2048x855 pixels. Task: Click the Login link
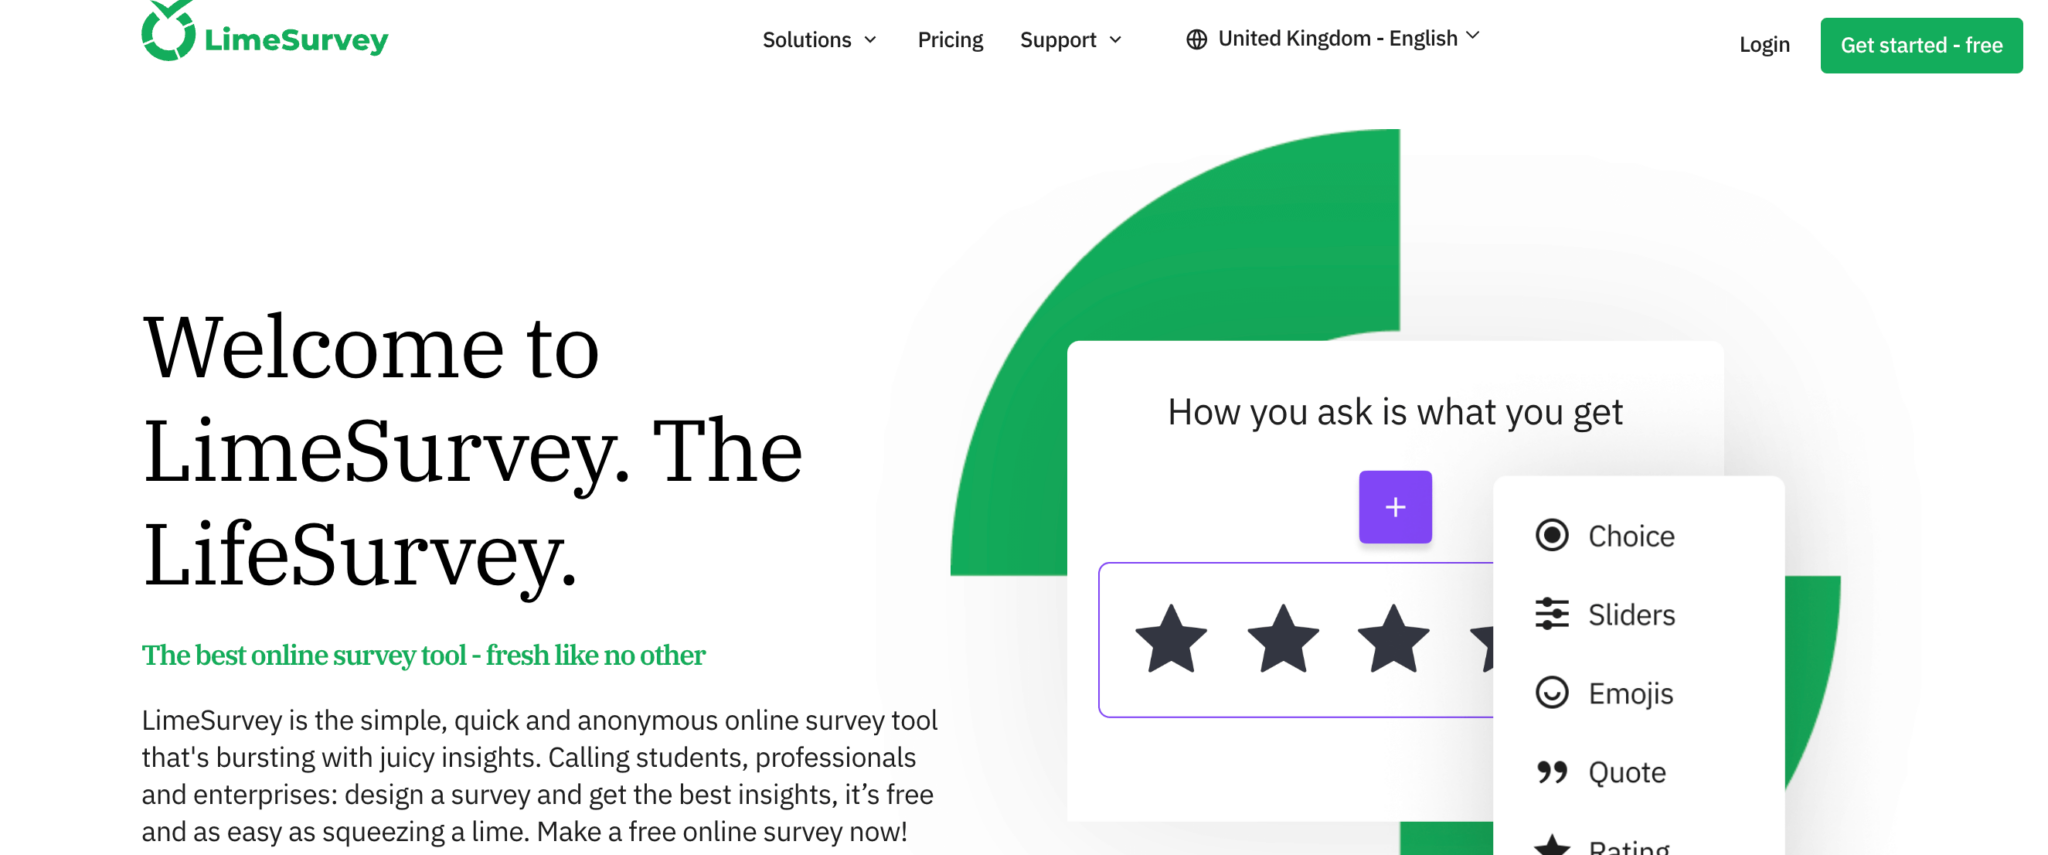(x=1764, y=44)
